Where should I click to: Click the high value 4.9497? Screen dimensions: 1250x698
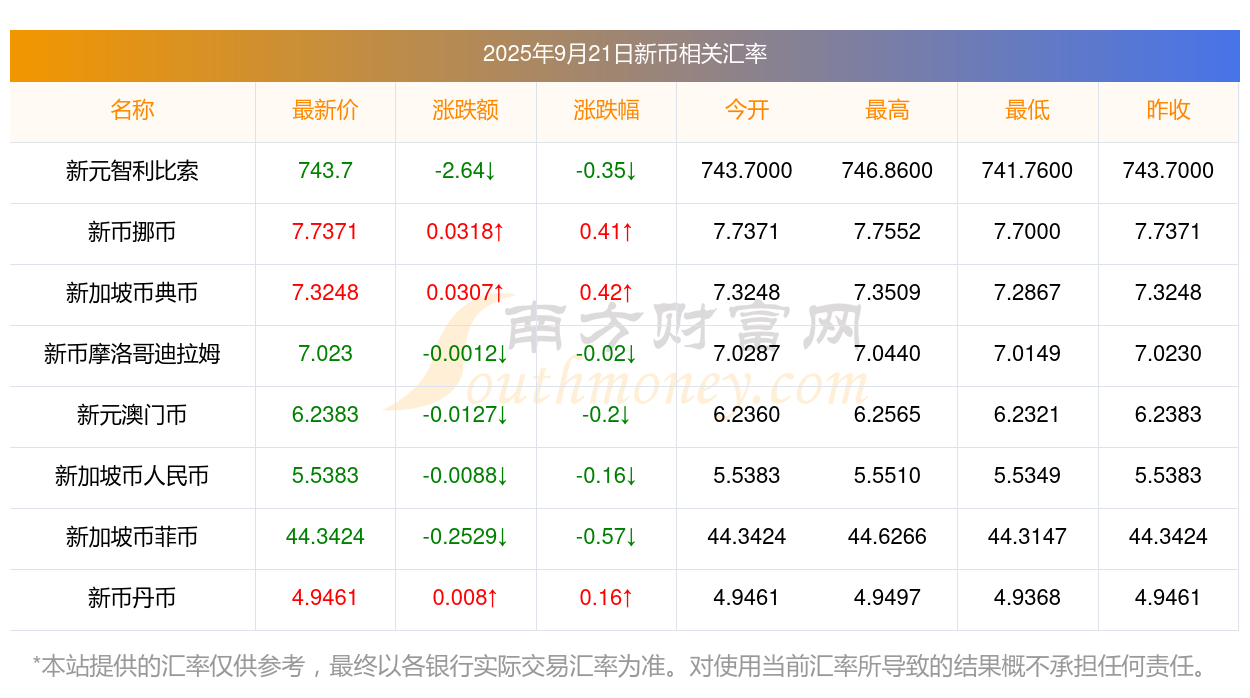tap(887, 598)
